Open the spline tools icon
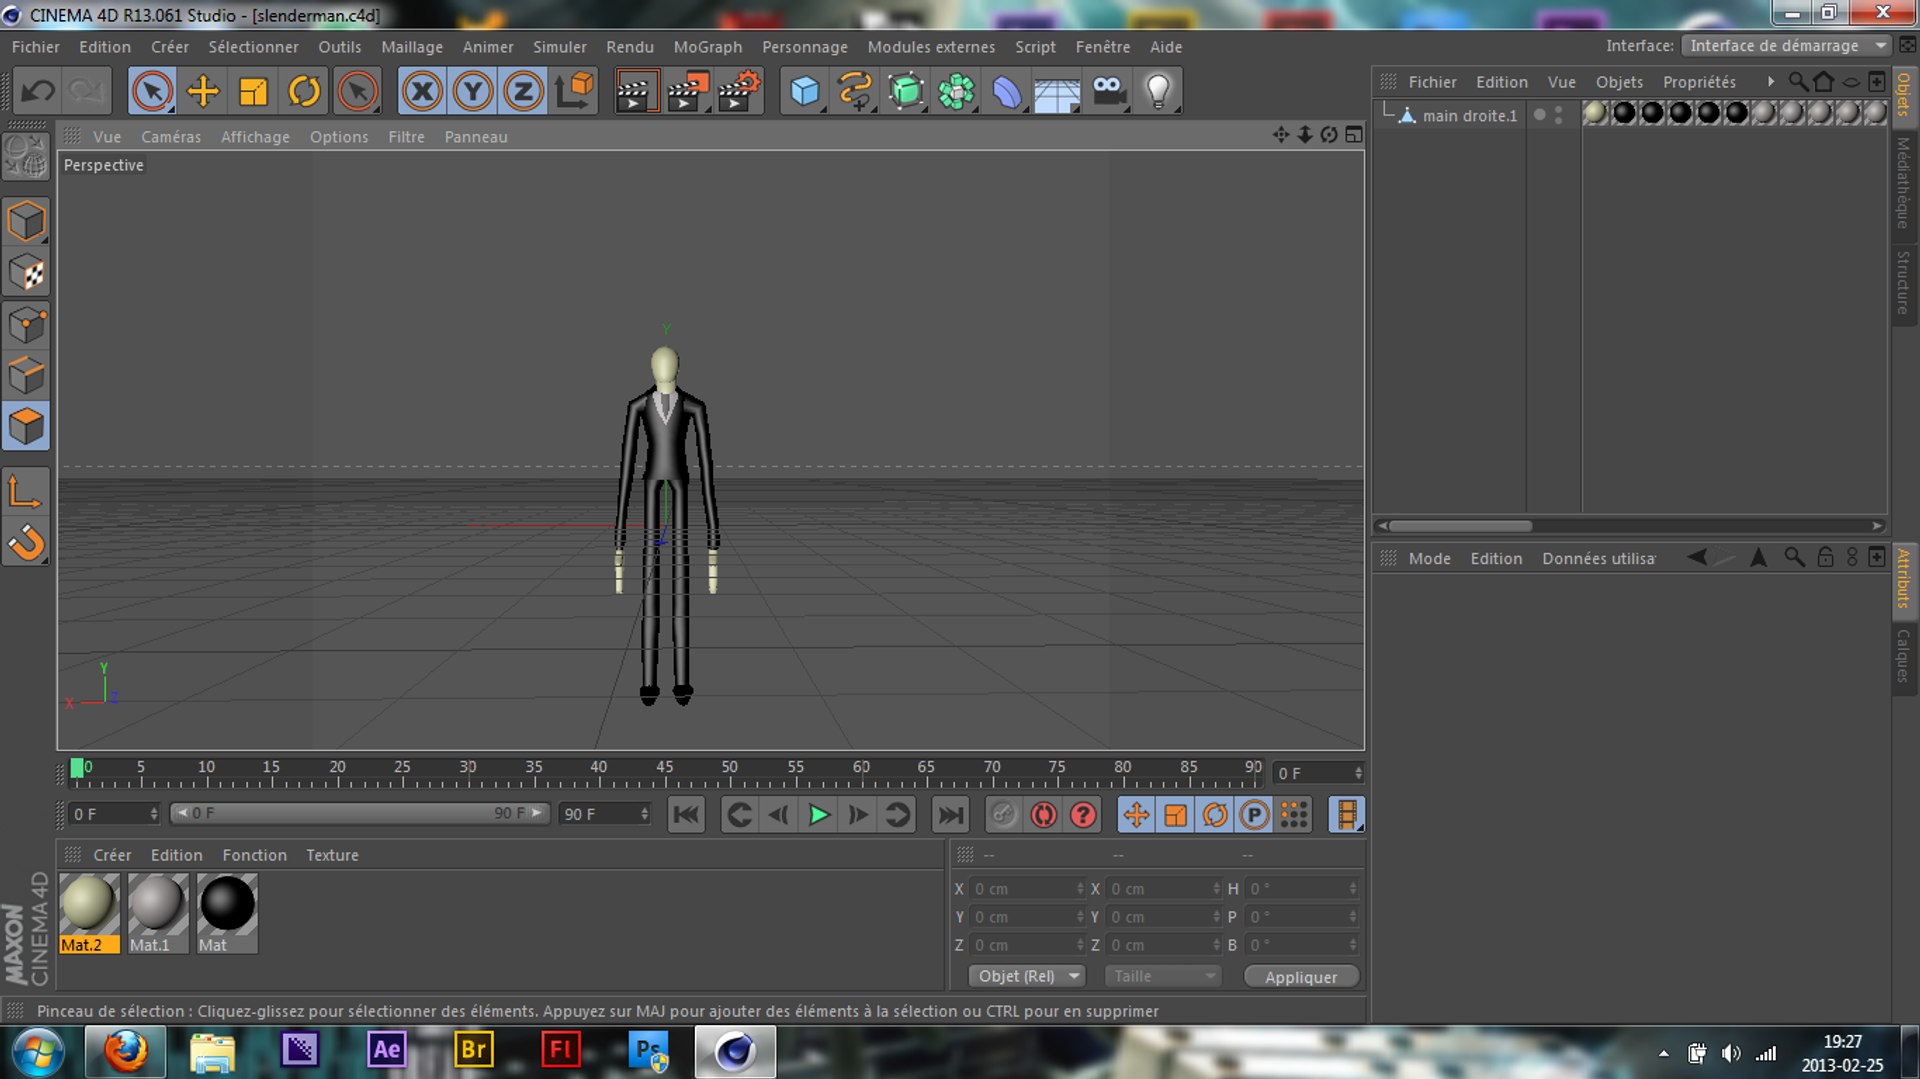 (x=856, y=91)
